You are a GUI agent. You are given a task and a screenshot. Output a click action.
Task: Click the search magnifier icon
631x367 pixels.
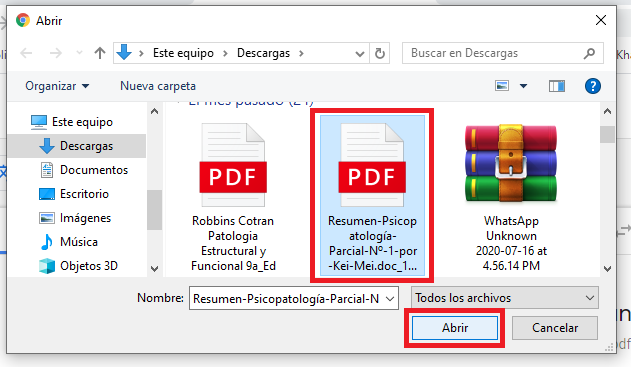[x=589, y=53]
